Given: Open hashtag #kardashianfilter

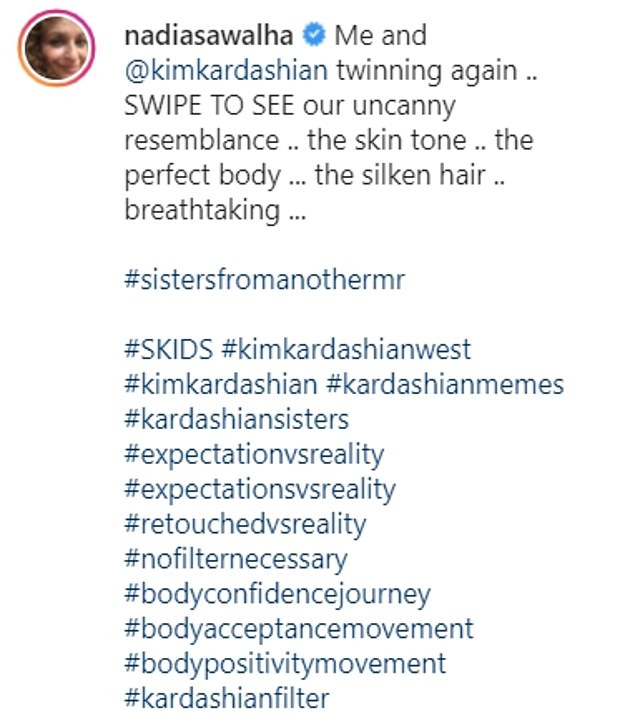Looking at the screenshot, I should (x=227, y=698).
